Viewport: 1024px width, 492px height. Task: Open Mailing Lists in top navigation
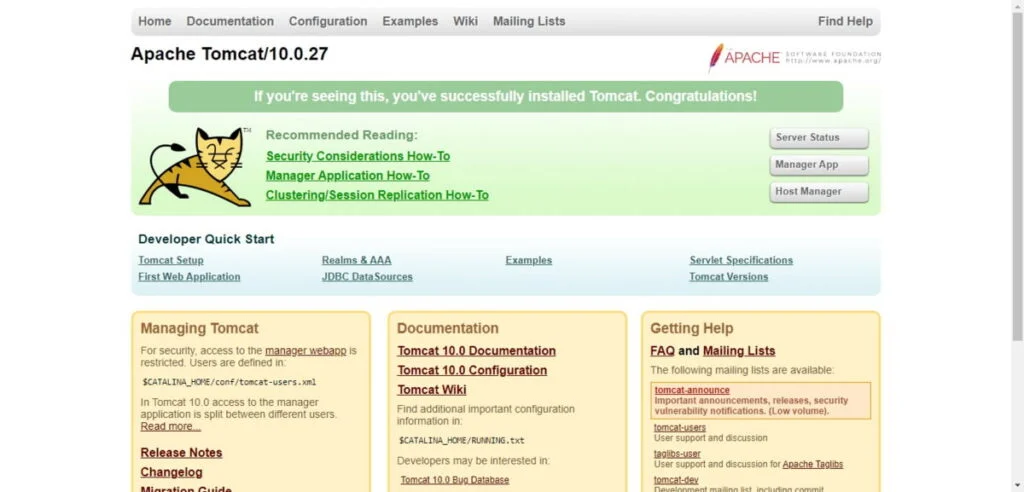point(529,21)
